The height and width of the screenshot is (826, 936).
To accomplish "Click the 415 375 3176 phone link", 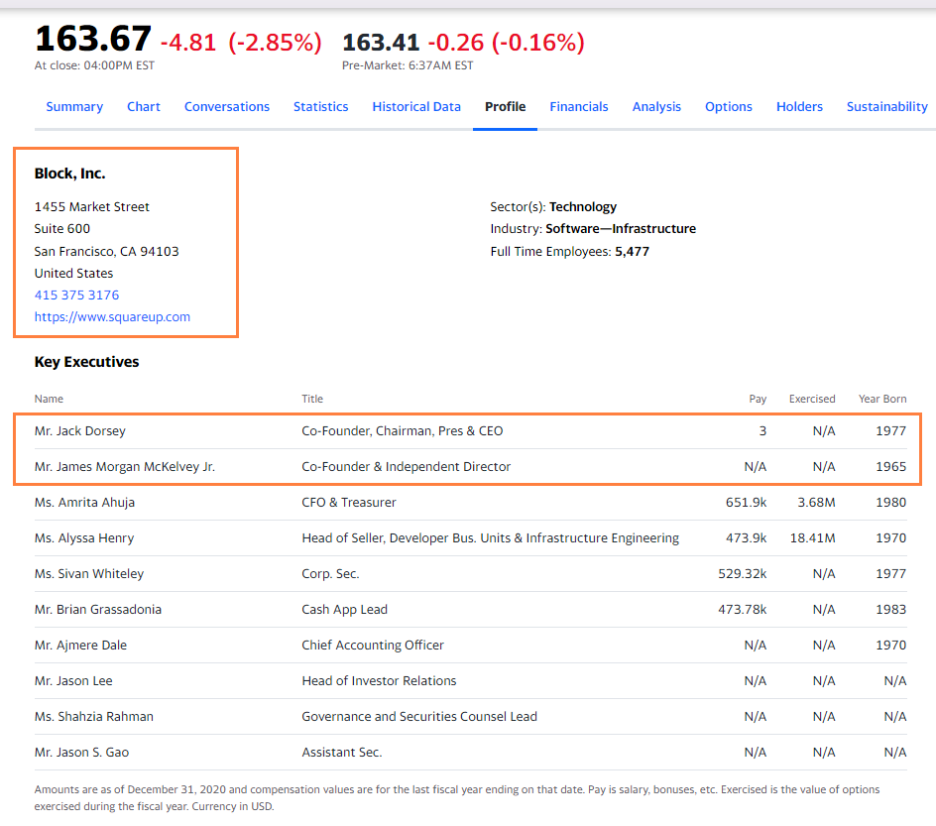I will click(x=76, y=295).
